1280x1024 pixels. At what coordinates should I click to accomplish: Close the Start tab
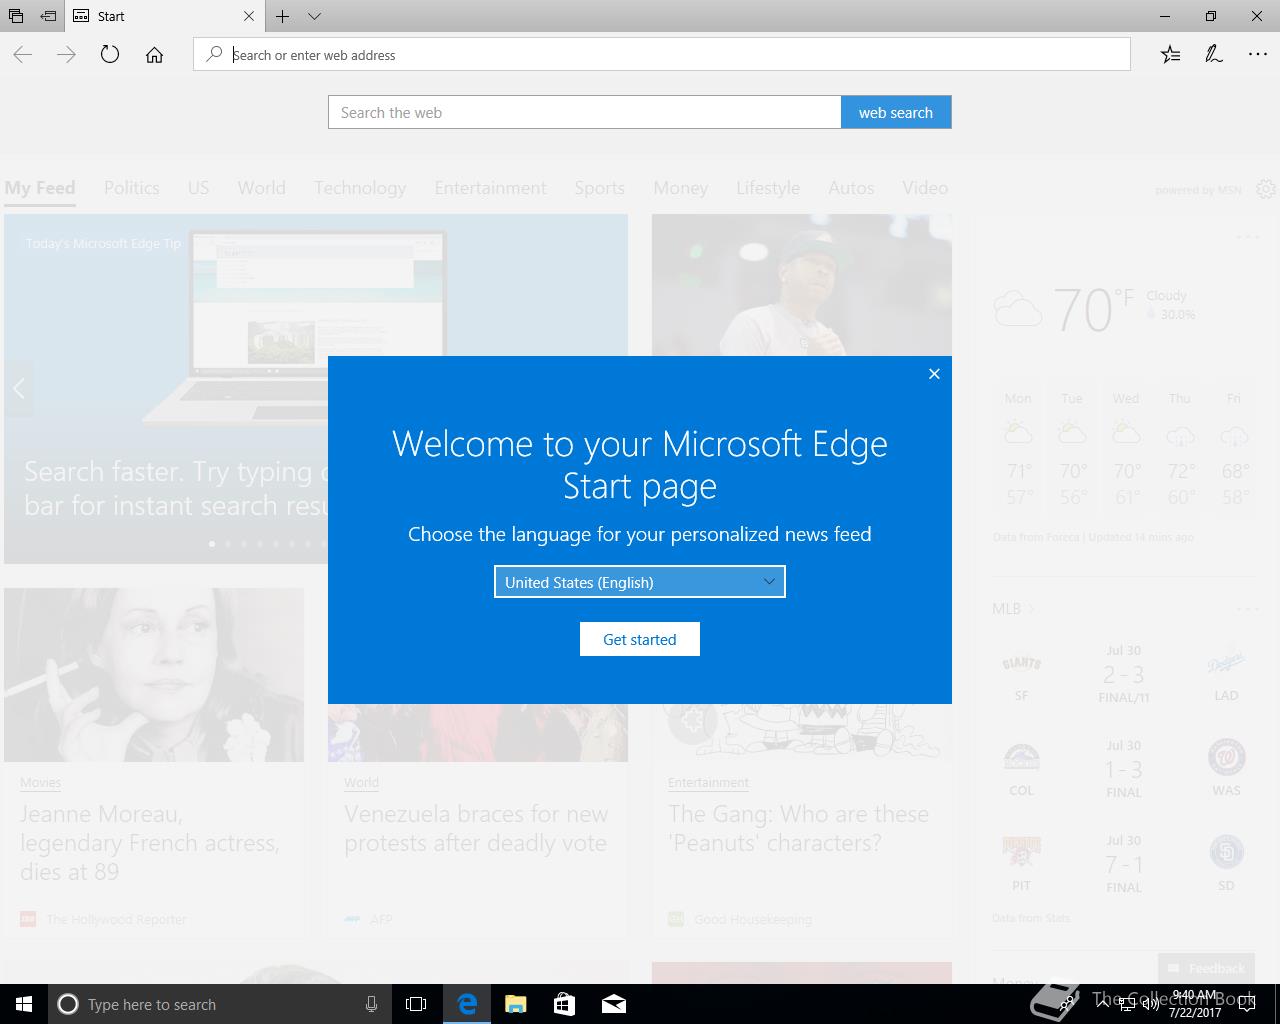[249, 16]
